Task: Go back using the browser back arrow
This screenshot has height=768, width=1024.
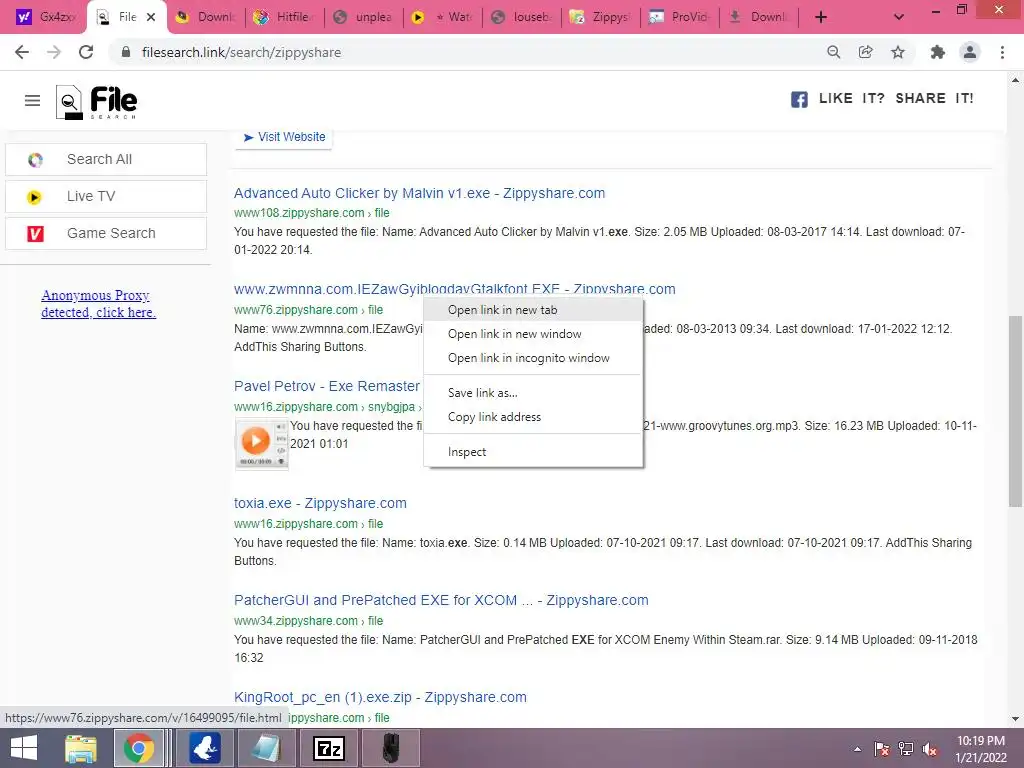Action: (x=22, y=52)
